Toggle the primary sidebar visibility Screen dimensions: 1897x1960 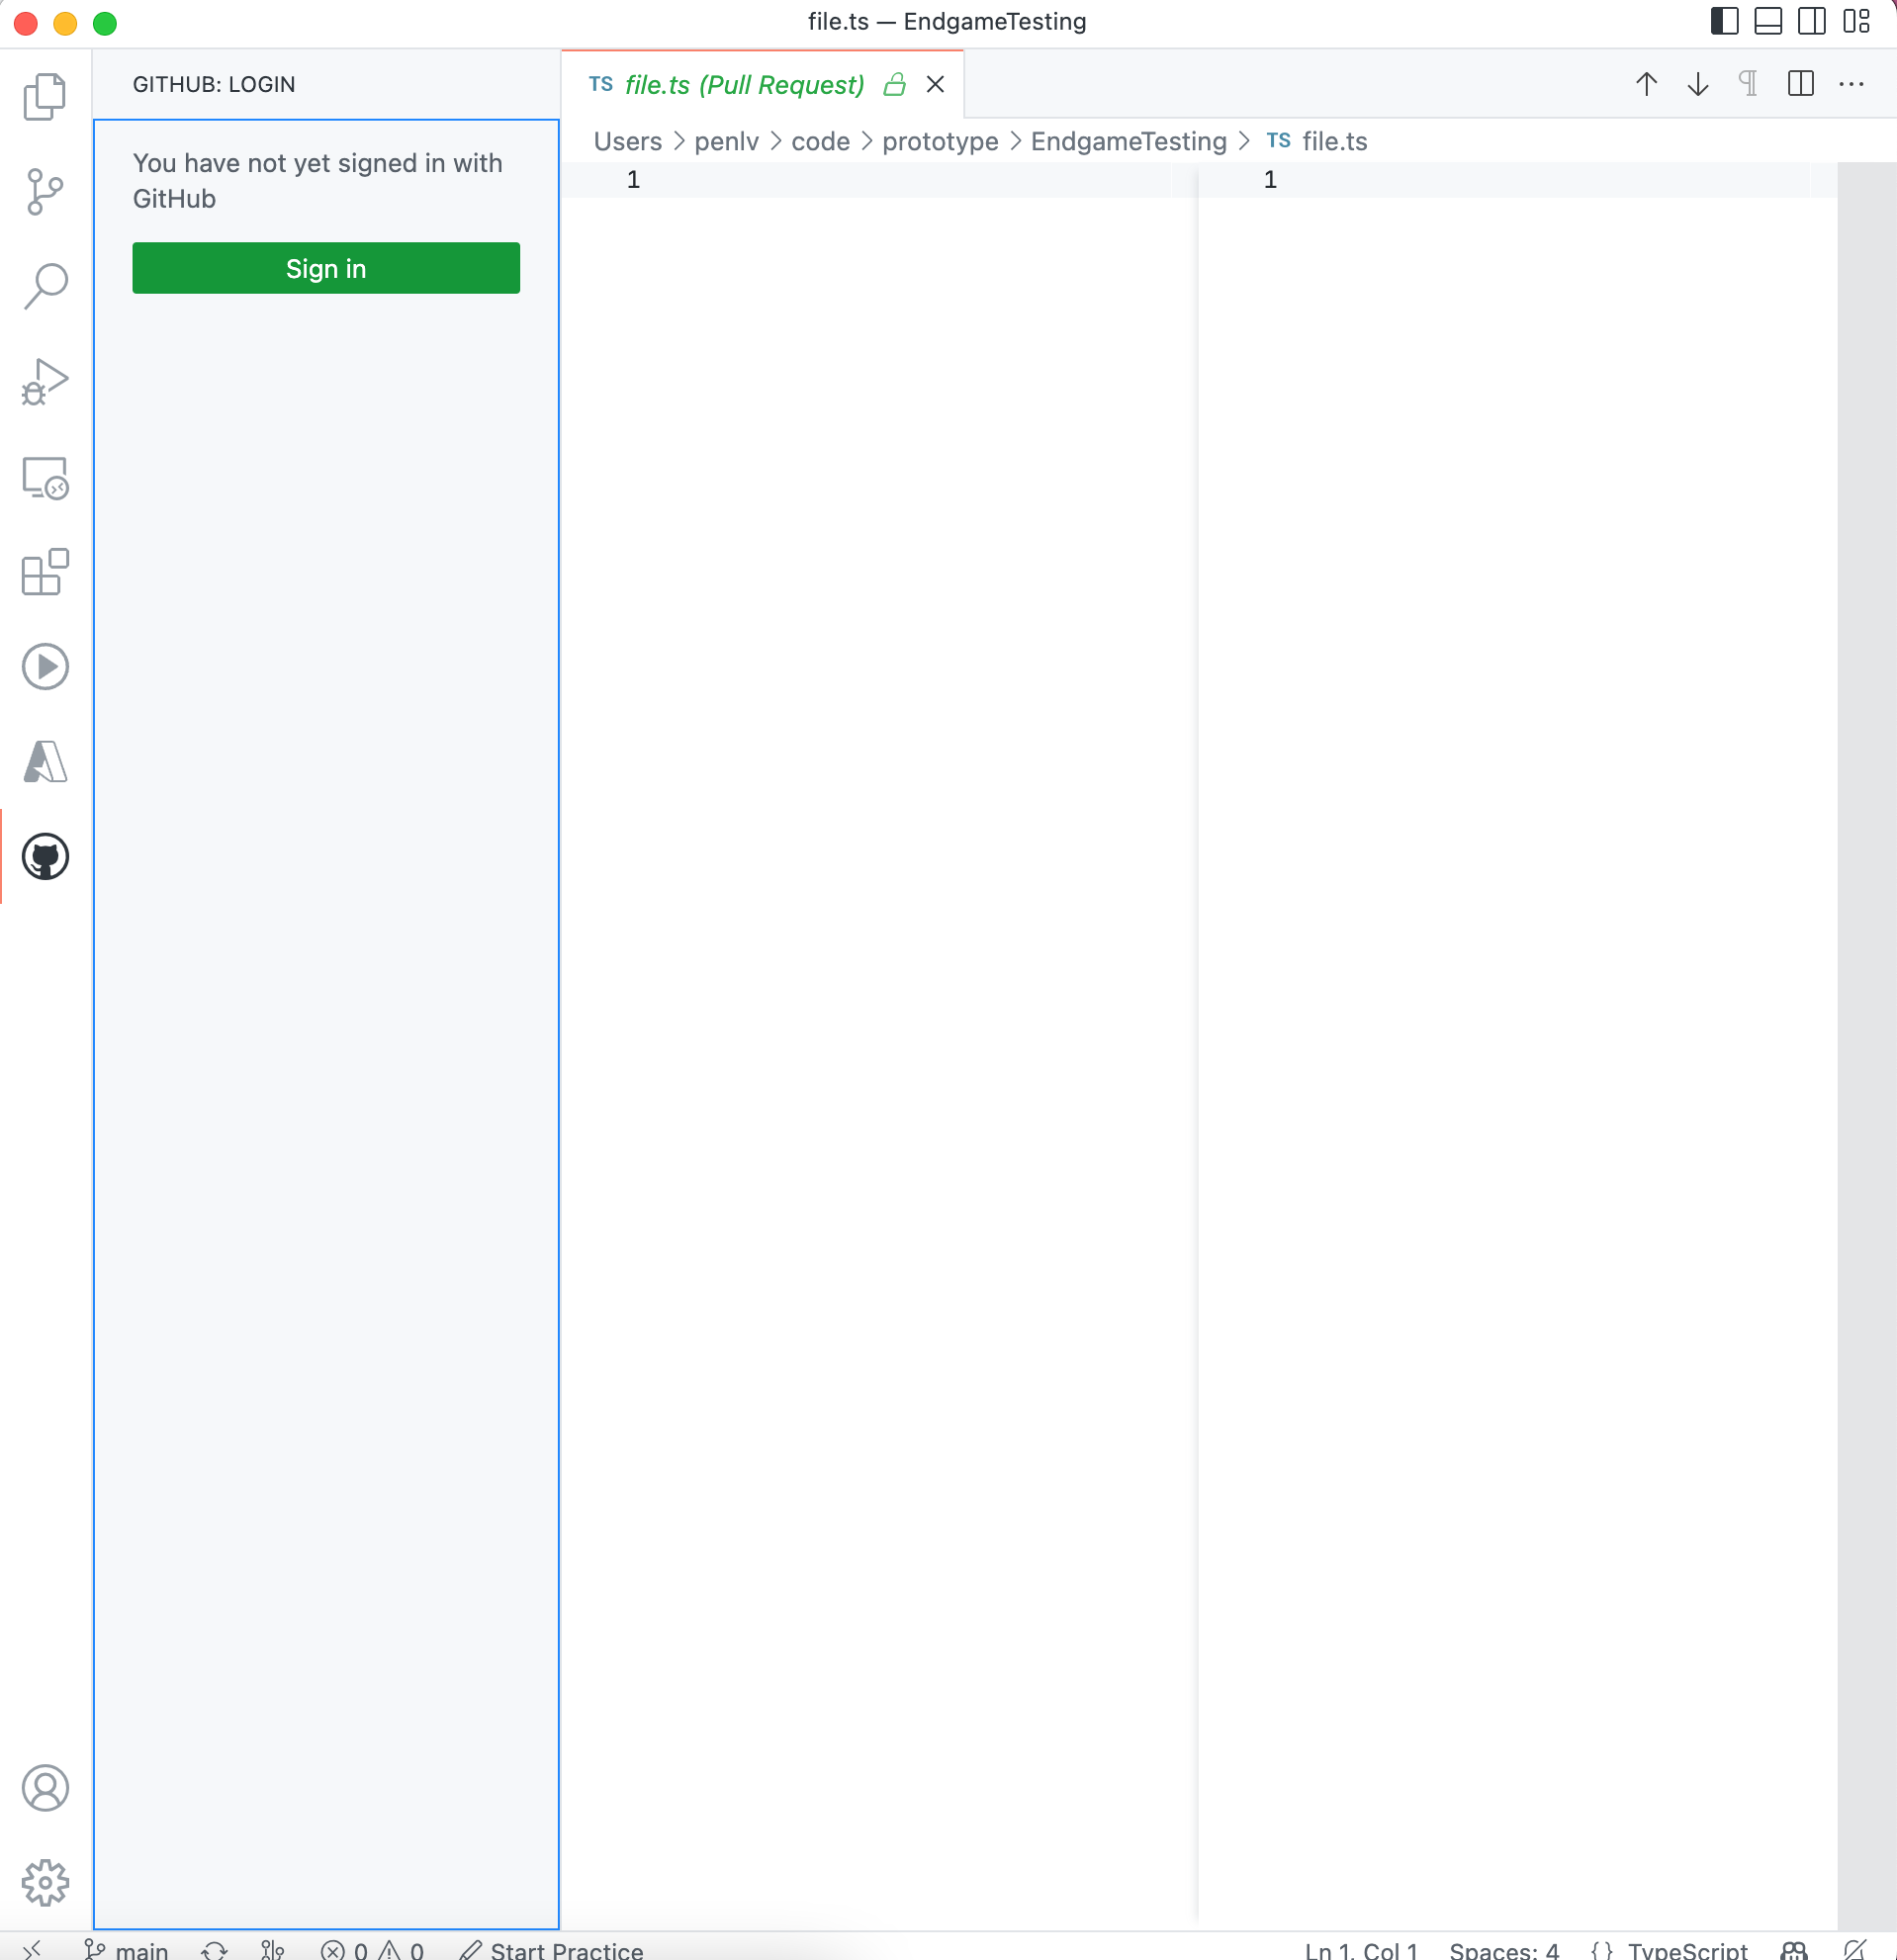click(1724, 21)
